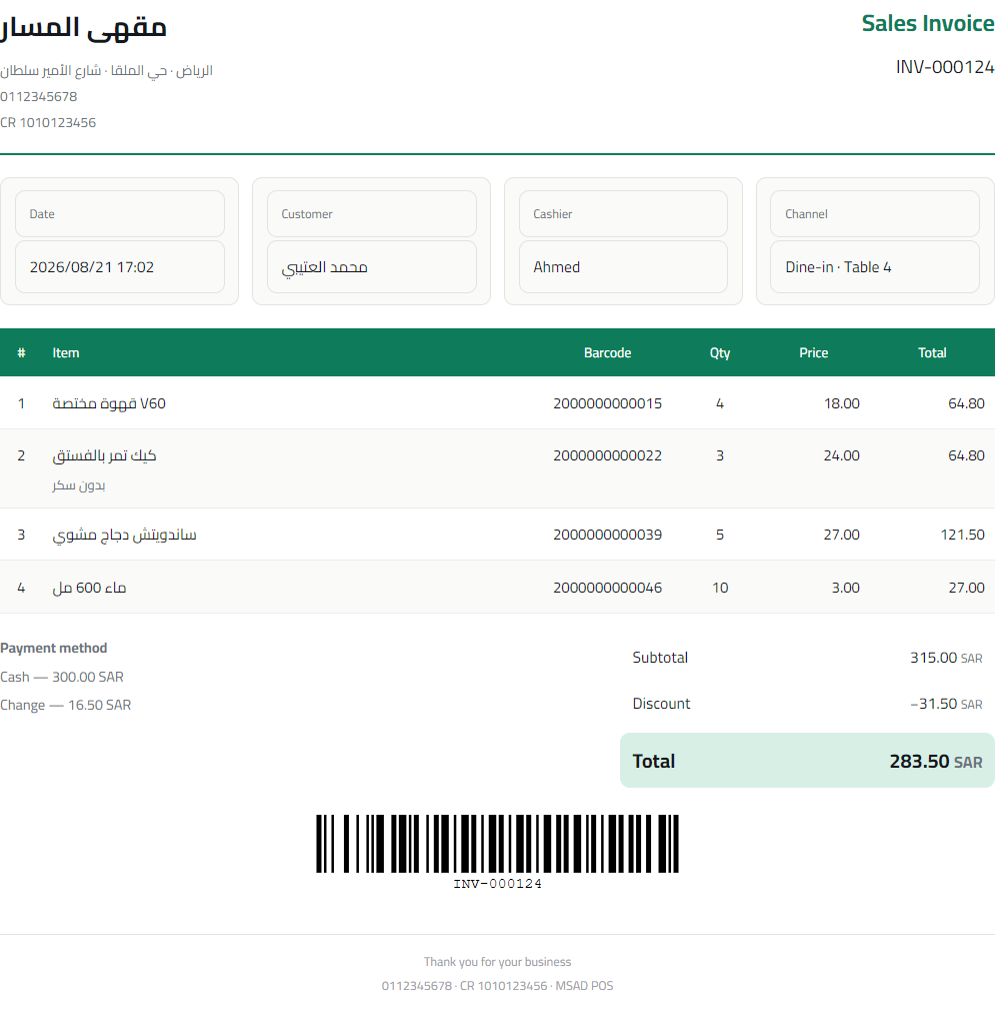
Task: Click the Barcode column header
Action: pos(607,353)
